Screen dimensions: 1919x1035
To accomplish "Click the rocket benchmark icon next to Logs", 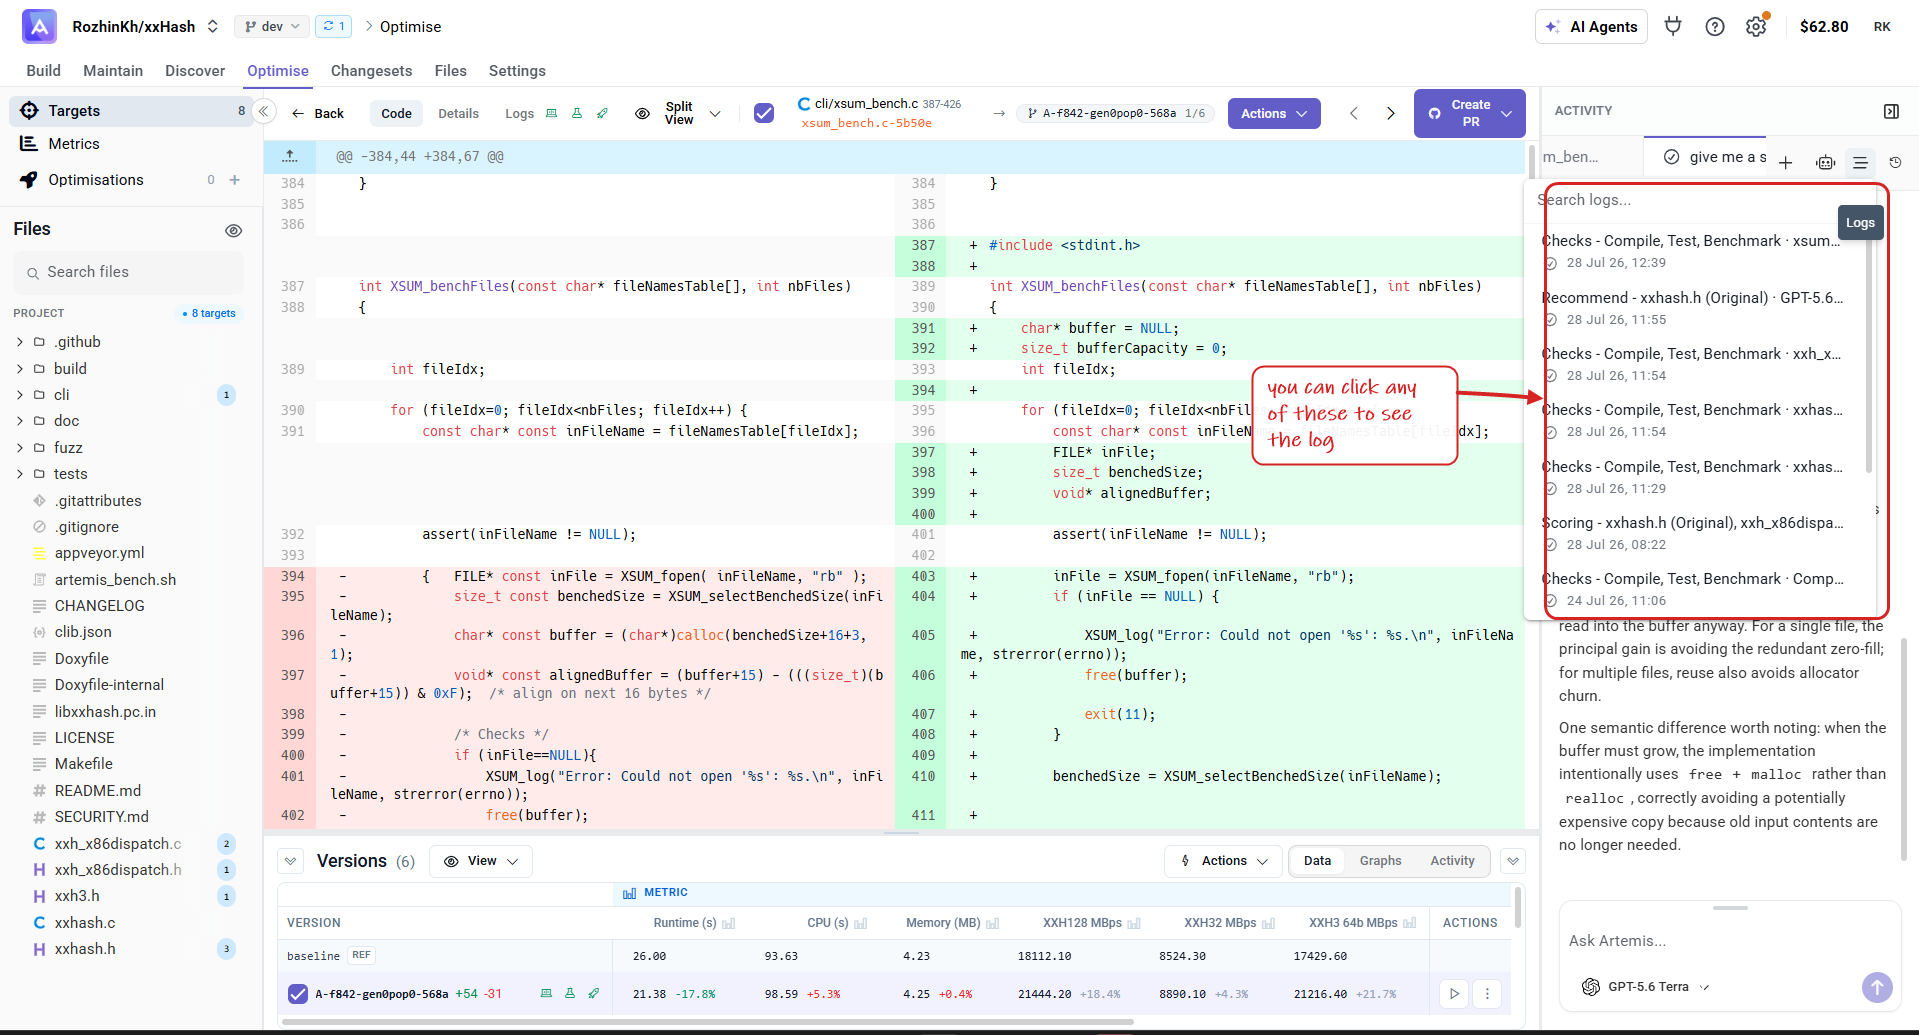I will point(602,113).
